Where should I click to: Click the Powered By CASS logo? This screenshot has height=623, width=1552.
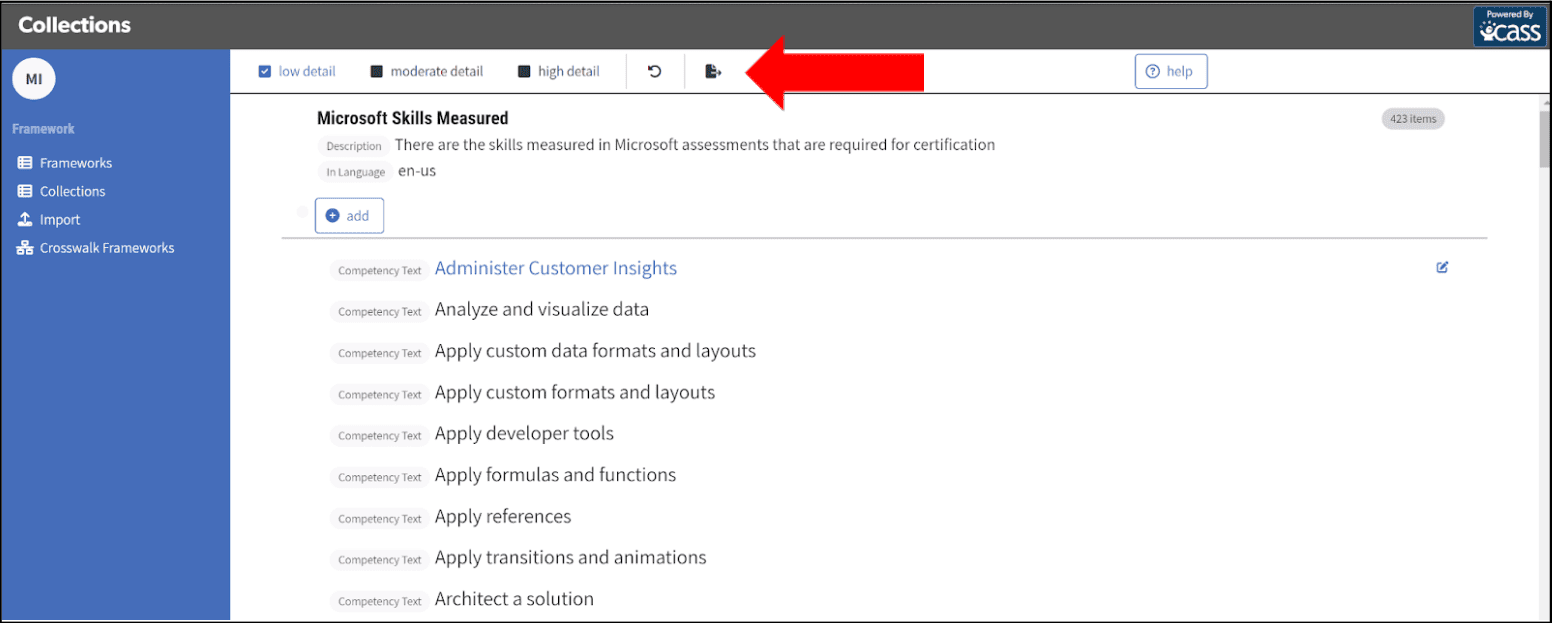1509,25
